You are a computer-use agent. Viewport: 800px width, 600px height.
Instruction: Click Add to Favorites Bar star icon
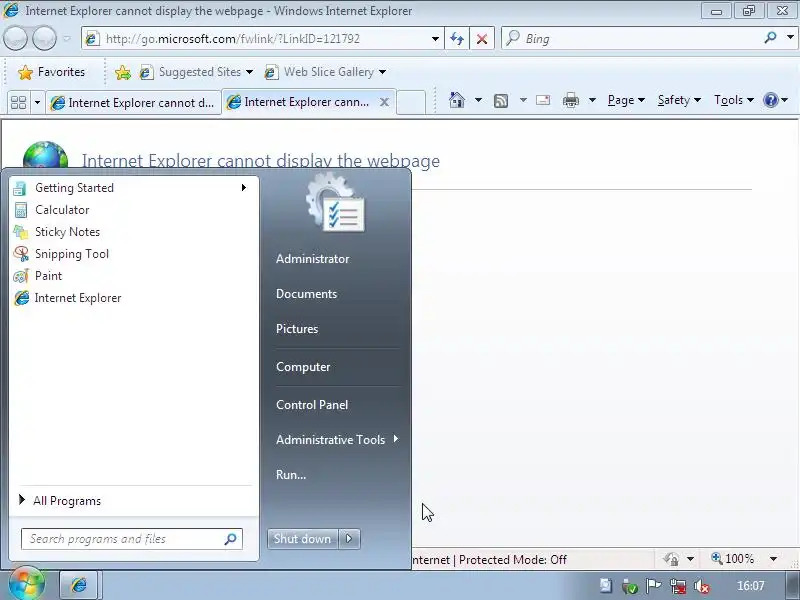122,72
